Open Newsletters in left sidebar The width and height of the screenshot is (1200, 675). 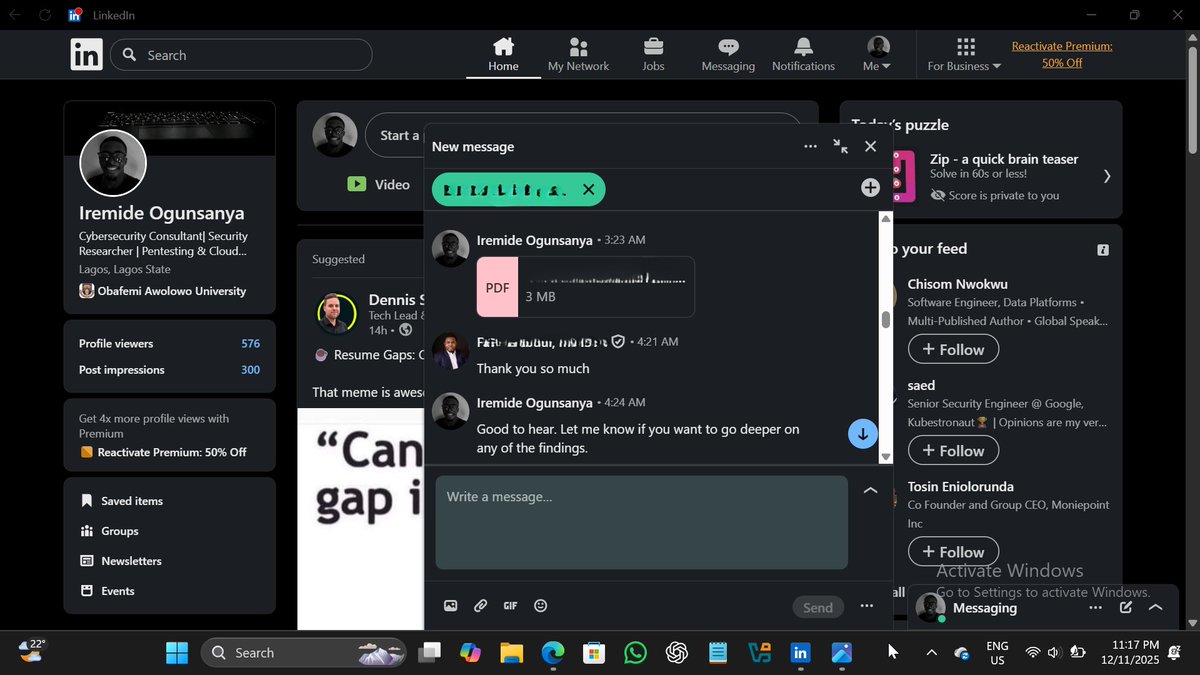click(120, 561)
